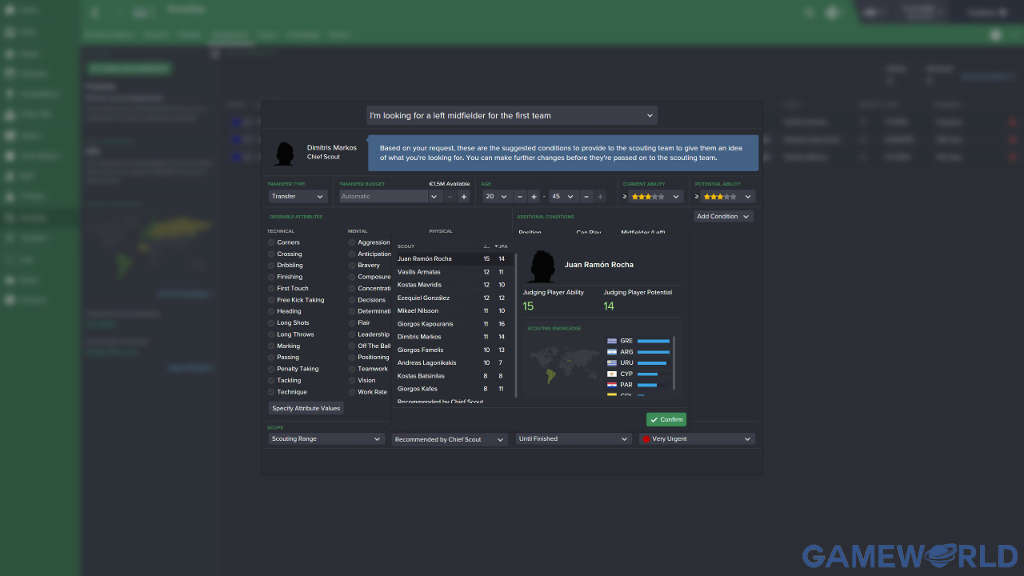This screenshot has width=1024, height=576.
Task: Toggle the Finishing attribute
Action: click(271, 277)
